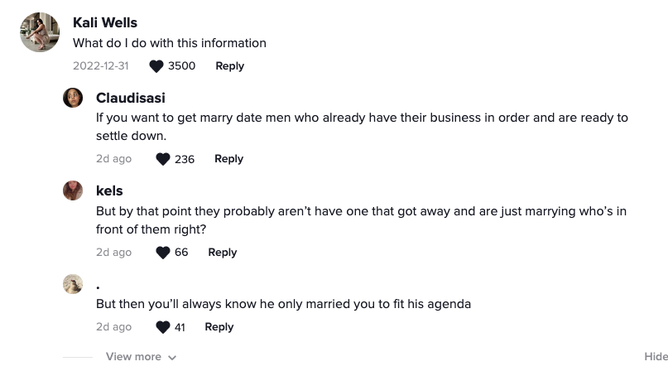The image size is (668, 376).
Task: Click the 236 likes count
Action: 184,159
